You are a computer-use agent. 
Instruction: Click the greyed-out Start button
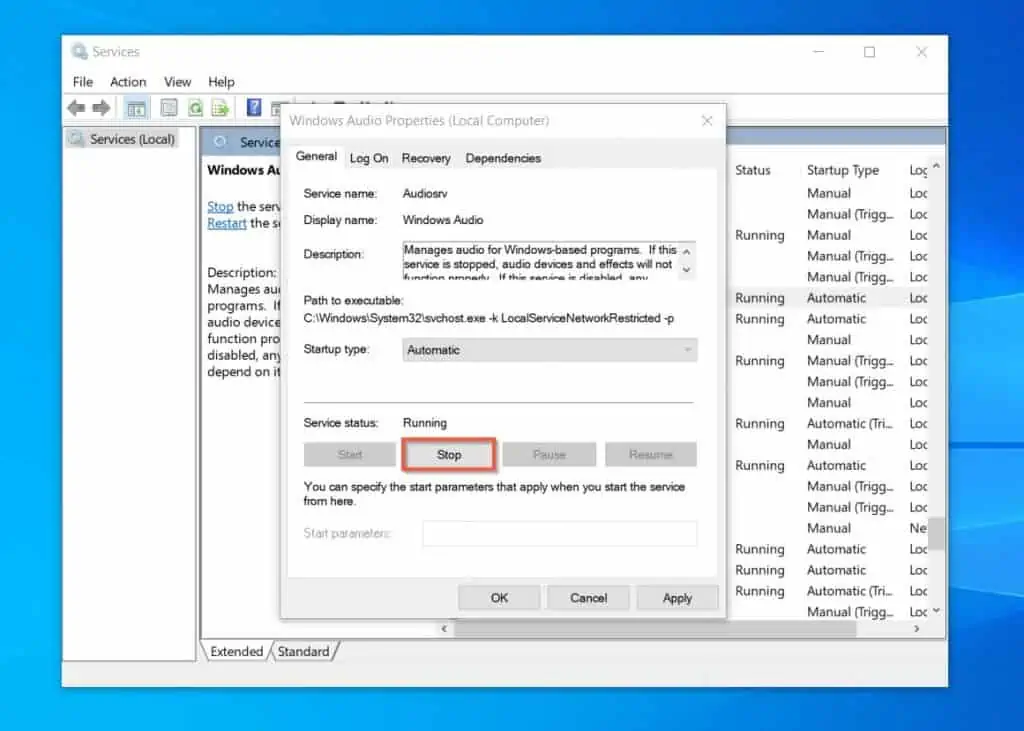pos(350,455)
